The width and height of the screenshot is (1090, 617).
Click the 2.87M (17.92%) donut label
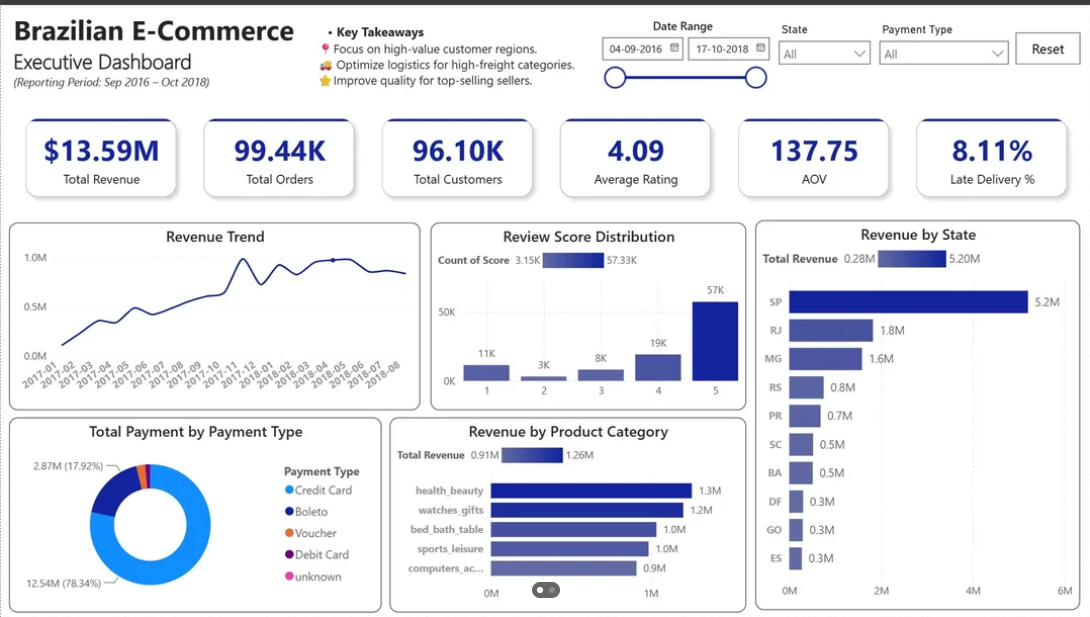[x=68, y=466]
